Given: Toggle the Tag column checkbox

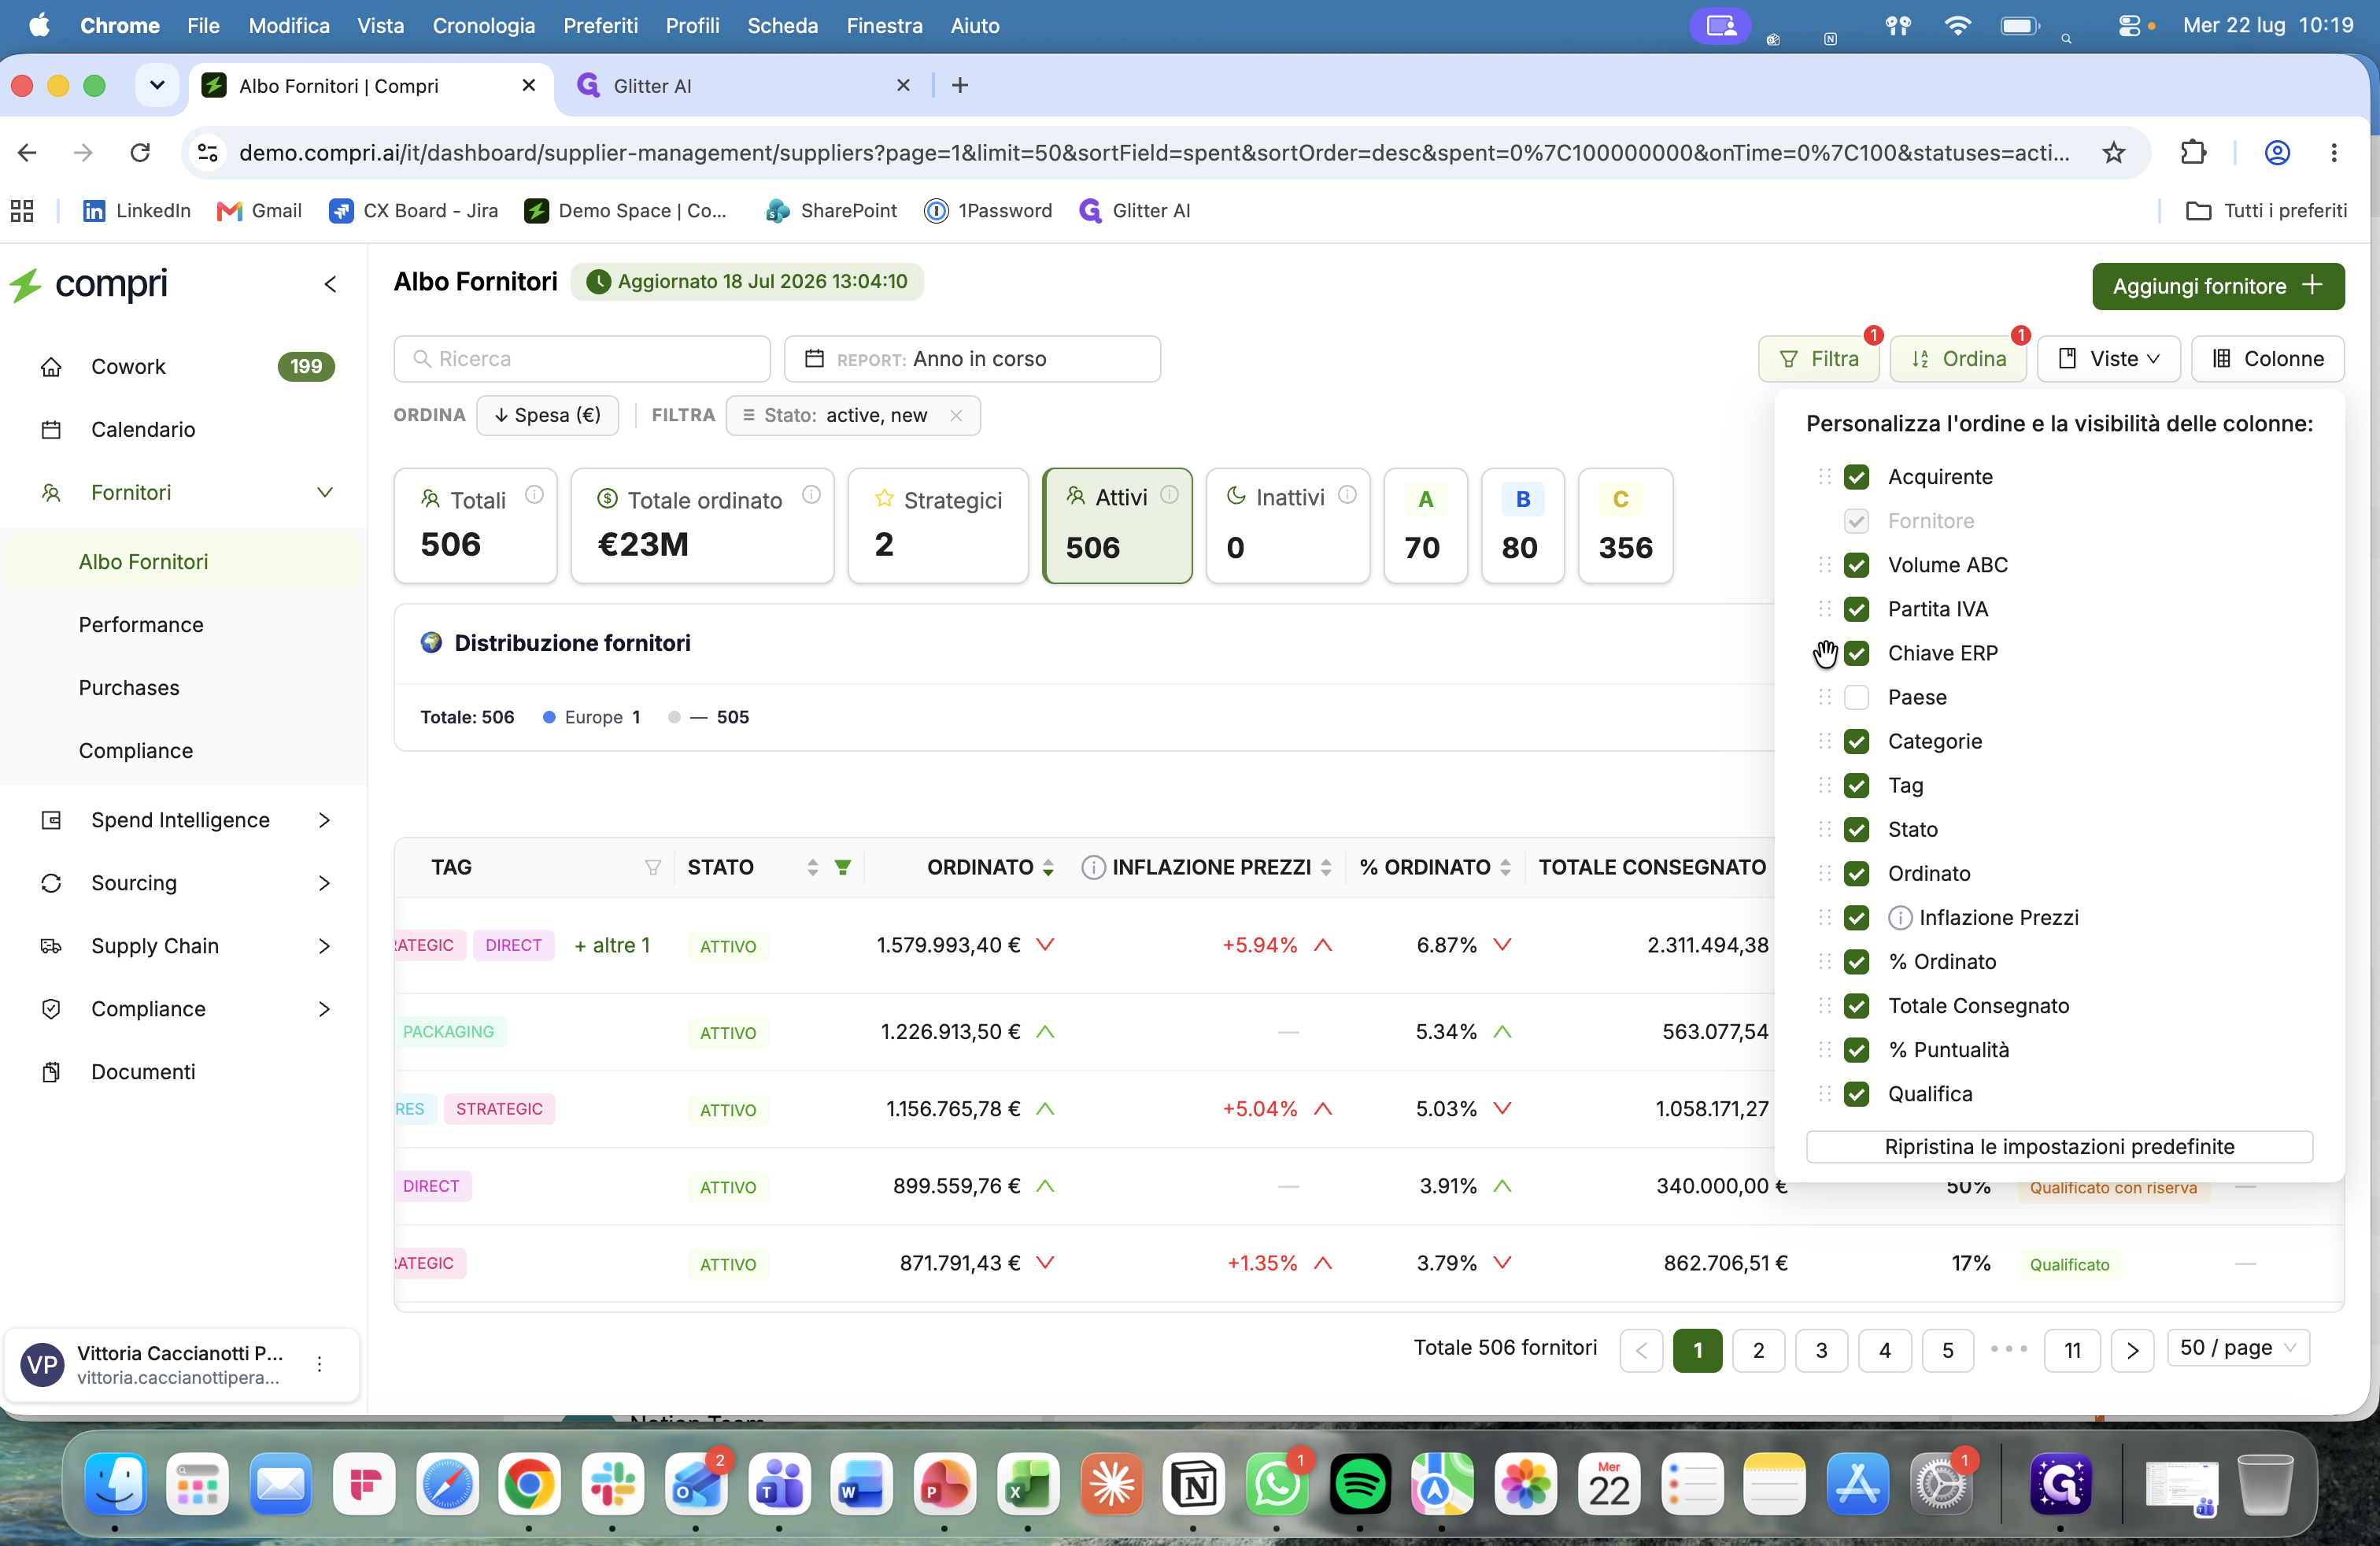Looking at the screenshot, I should pyautogui.click(x=1856, y=785).
